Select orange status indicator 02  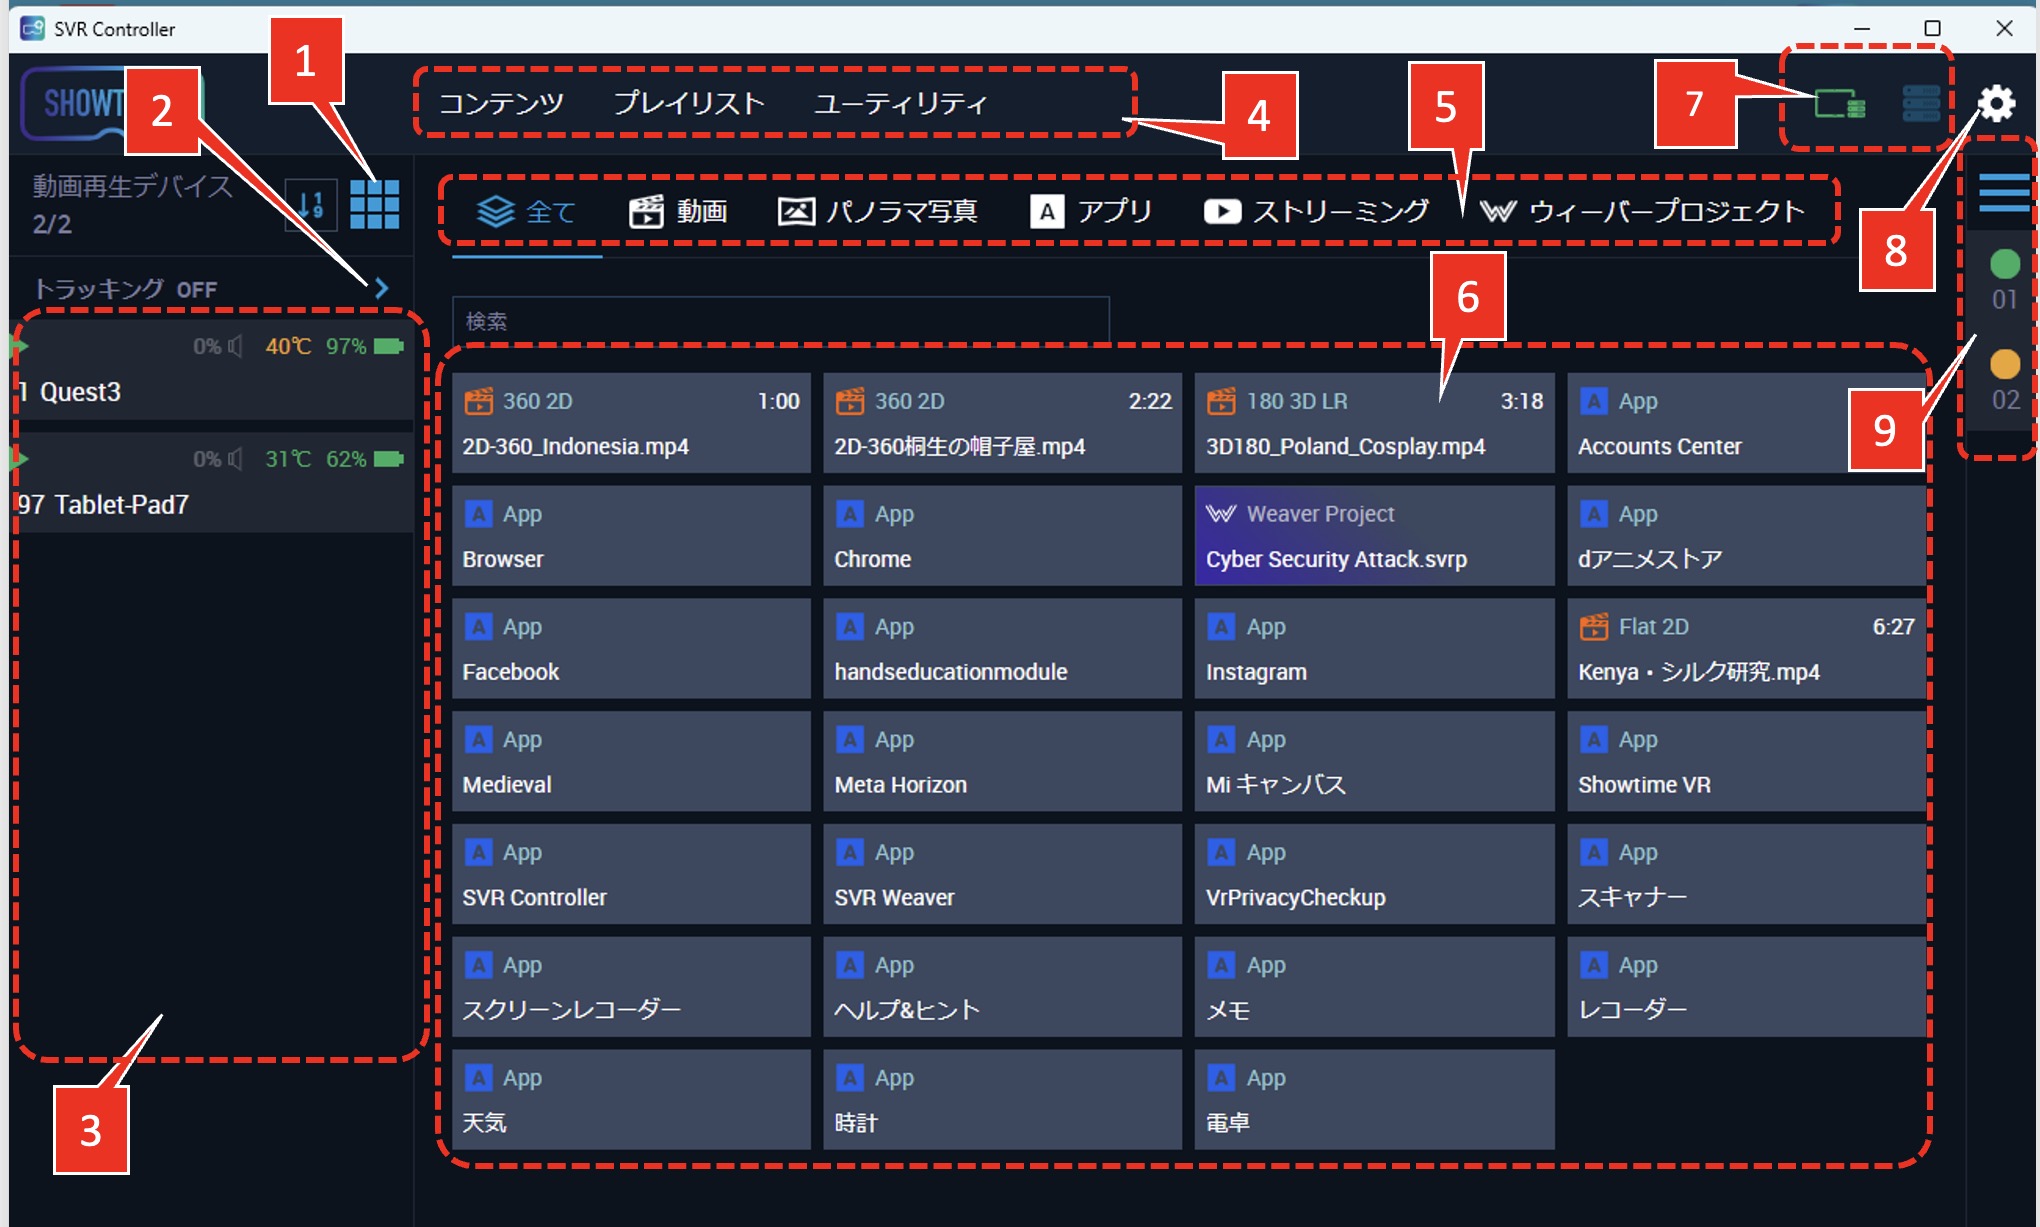click(2005, 364)
